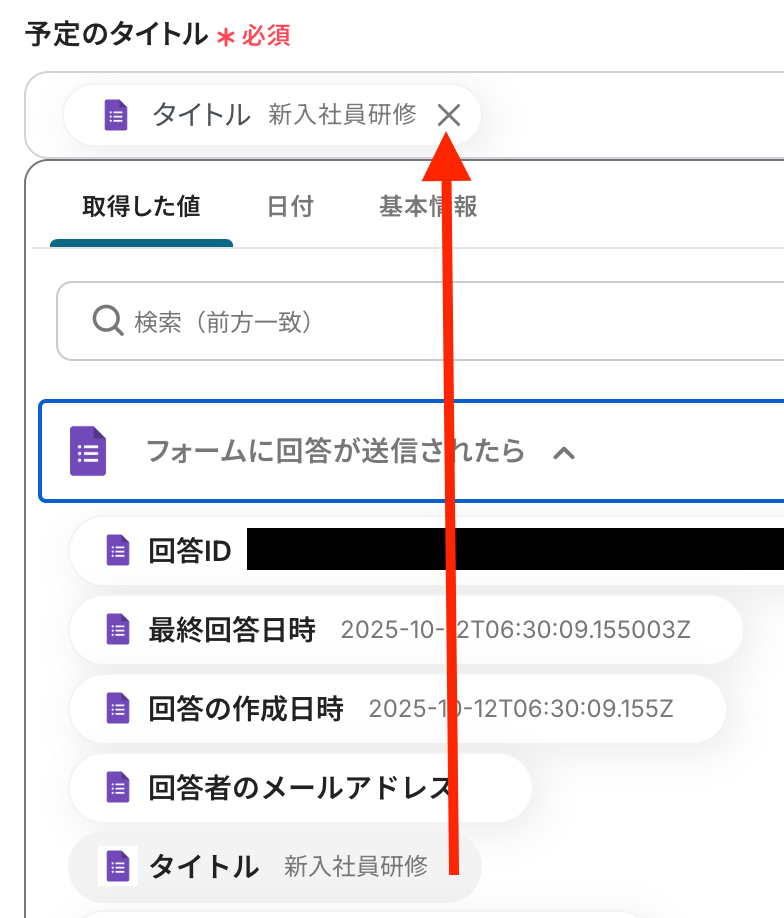The height and width of the screenshot is (918, 784).
Task: Open the 日付 tab
Action: 290,207
